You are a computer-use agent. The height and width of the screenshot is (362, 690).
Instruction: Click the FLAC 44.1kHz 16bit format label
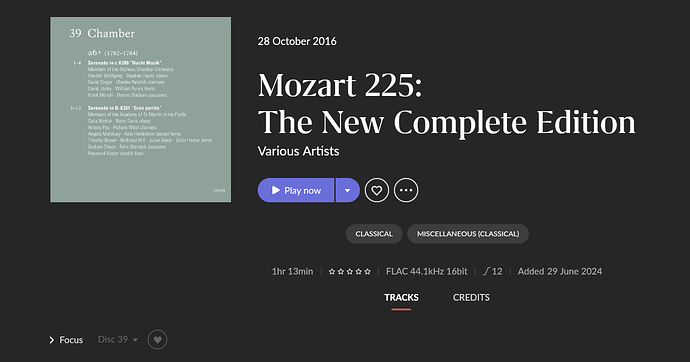point(426,271)
